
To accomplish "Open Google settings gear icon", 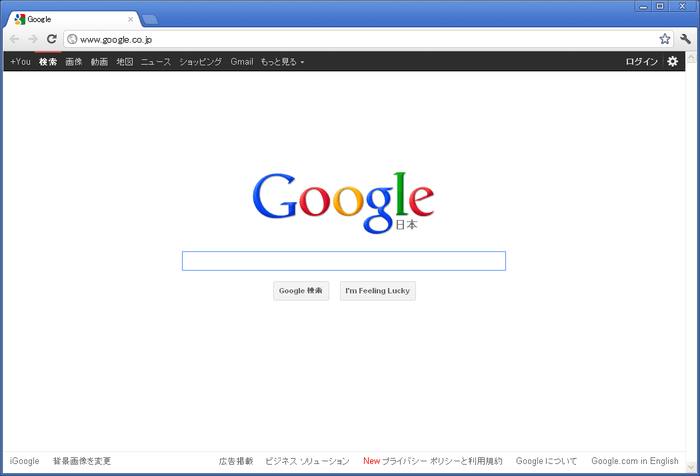I will click(x=673, y=61).
